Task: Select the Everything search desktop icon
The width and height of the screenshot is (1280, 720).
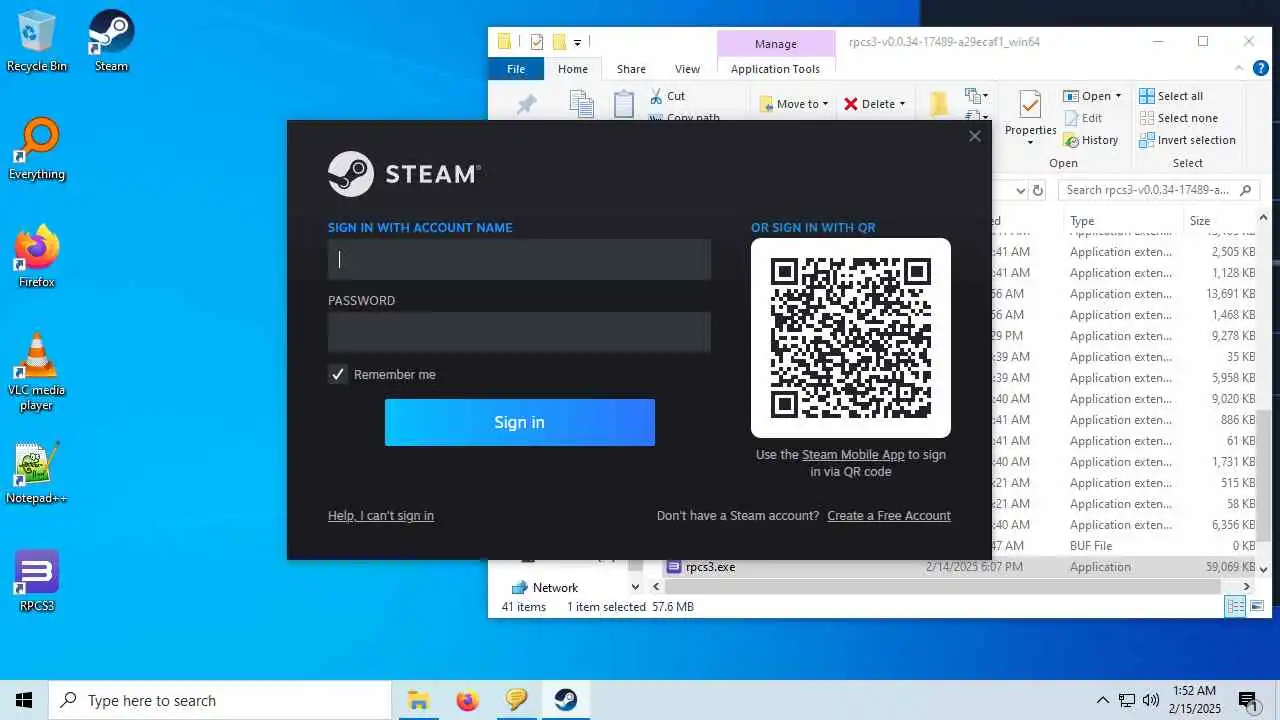Action: point(37,150)
